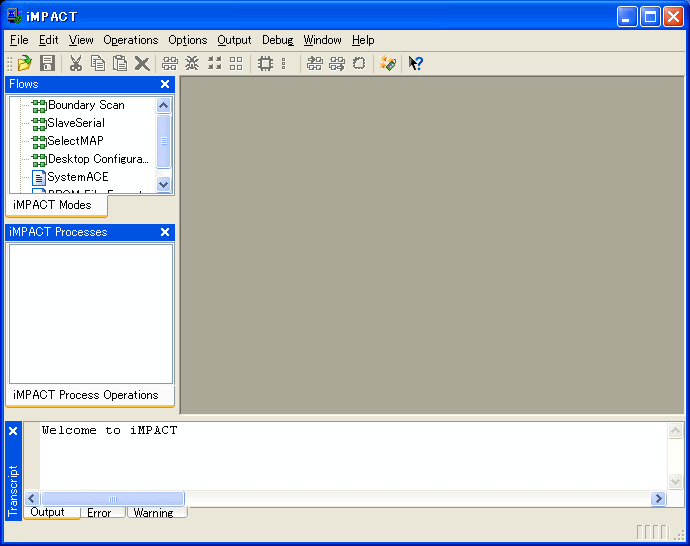This screenshot has height=546, width=690.
Task: Close the iMPACT Processes panel
Action: click(165, 232)
